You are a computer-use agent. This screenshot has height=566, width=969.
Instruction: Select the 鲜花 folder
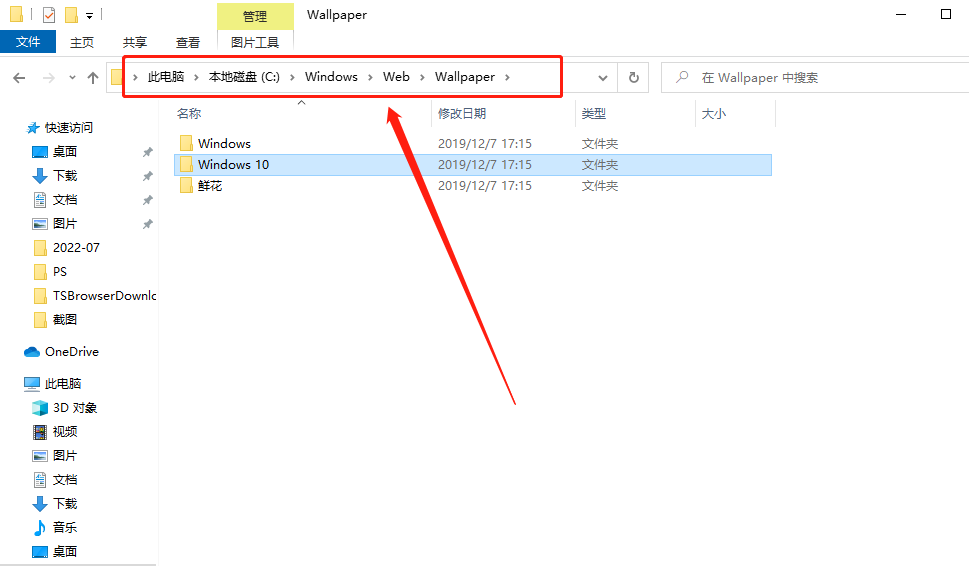coord(209,186)
